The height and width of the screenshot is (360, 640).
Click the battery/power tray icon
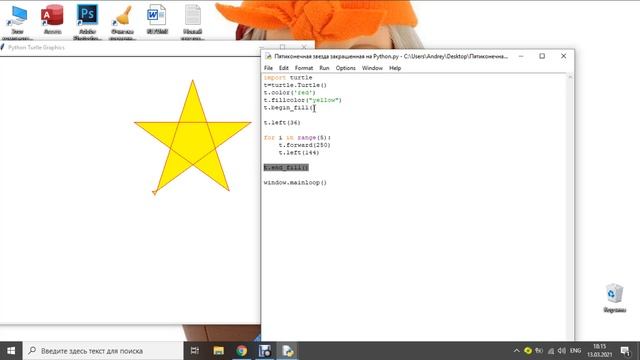click(539, 351)
